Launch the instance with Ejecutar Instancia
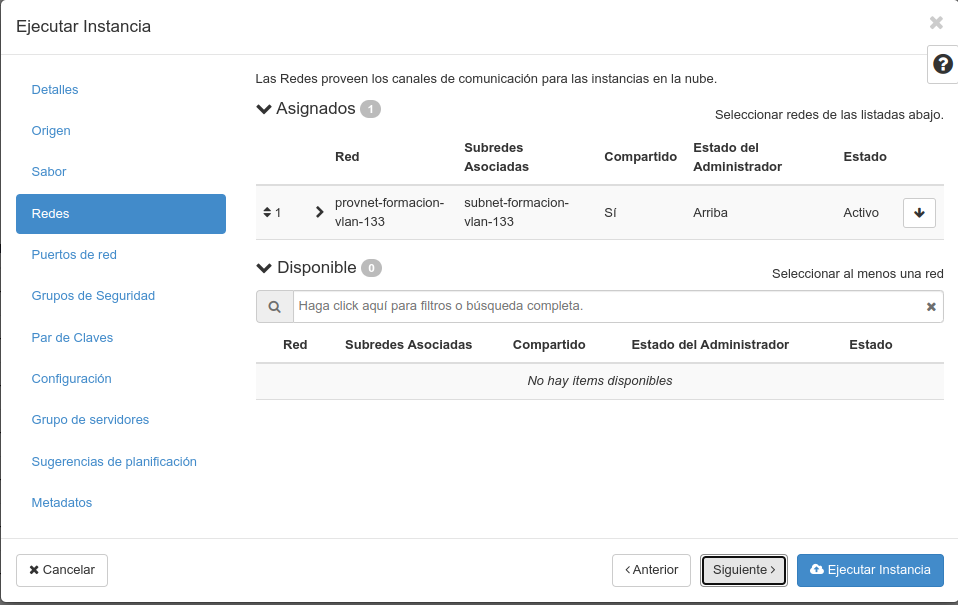Image resolution: width=958 pixels, height=605 pixels. pyautogui.click(x=870, y=570)
